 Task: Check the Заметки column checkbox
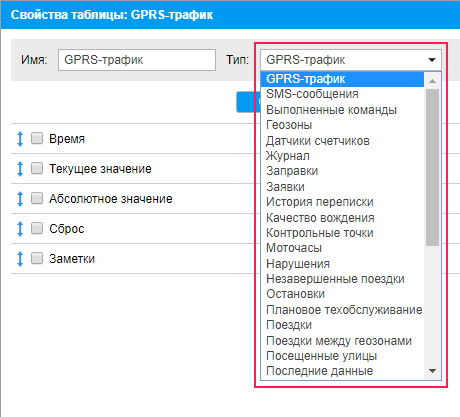[37, 258]
